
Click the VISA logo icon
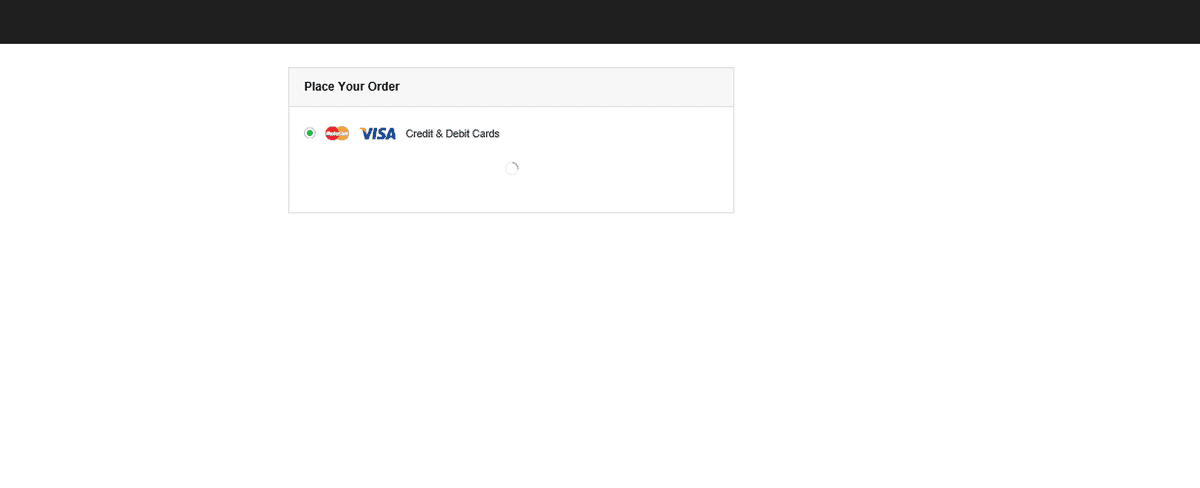pos(378,133)
